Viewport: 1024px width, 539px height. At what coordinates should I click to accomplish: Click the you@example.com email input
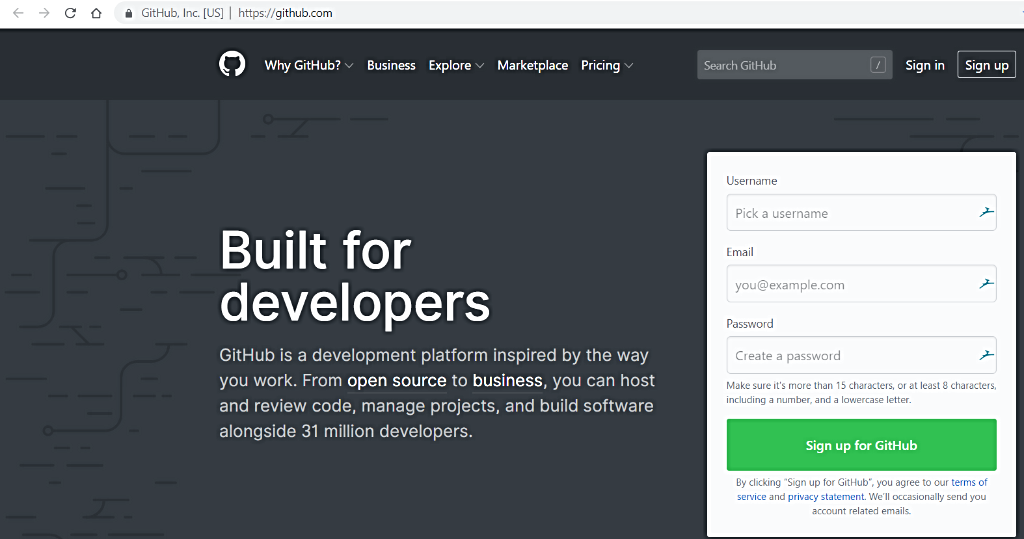pos(861,284)
